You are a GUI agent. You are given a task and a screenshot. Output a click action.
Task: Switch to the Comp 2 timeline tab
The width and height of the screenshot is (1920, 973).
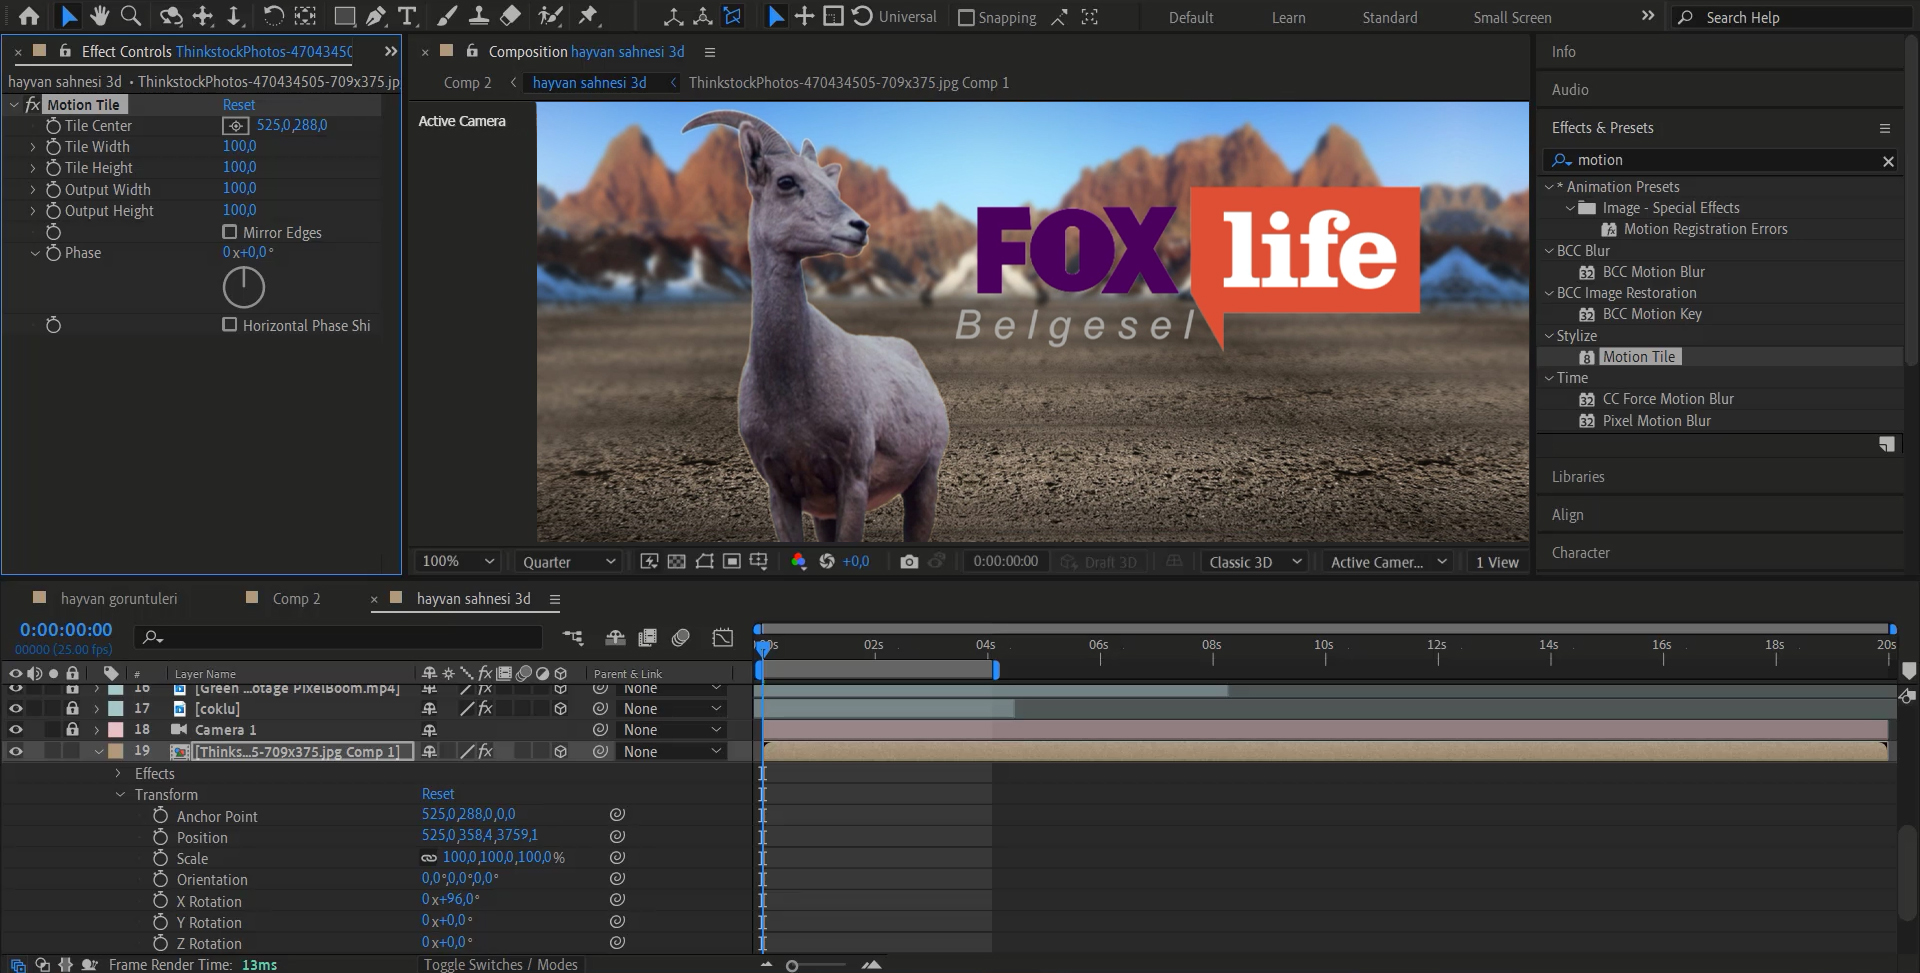coord(296,599)
